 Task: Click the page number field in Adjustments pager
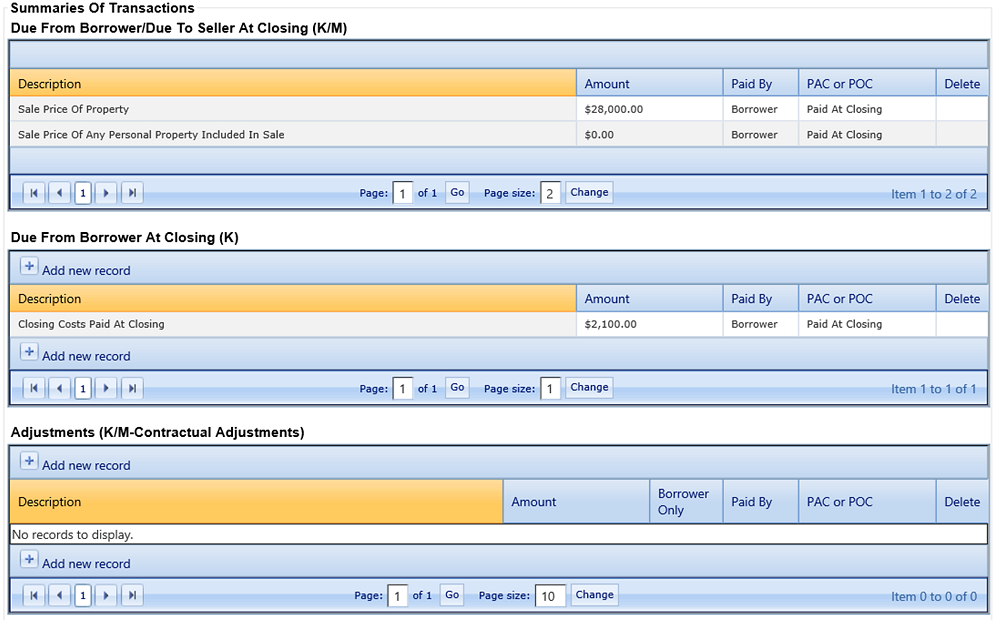pyautogui.click(x=397, y=594)
